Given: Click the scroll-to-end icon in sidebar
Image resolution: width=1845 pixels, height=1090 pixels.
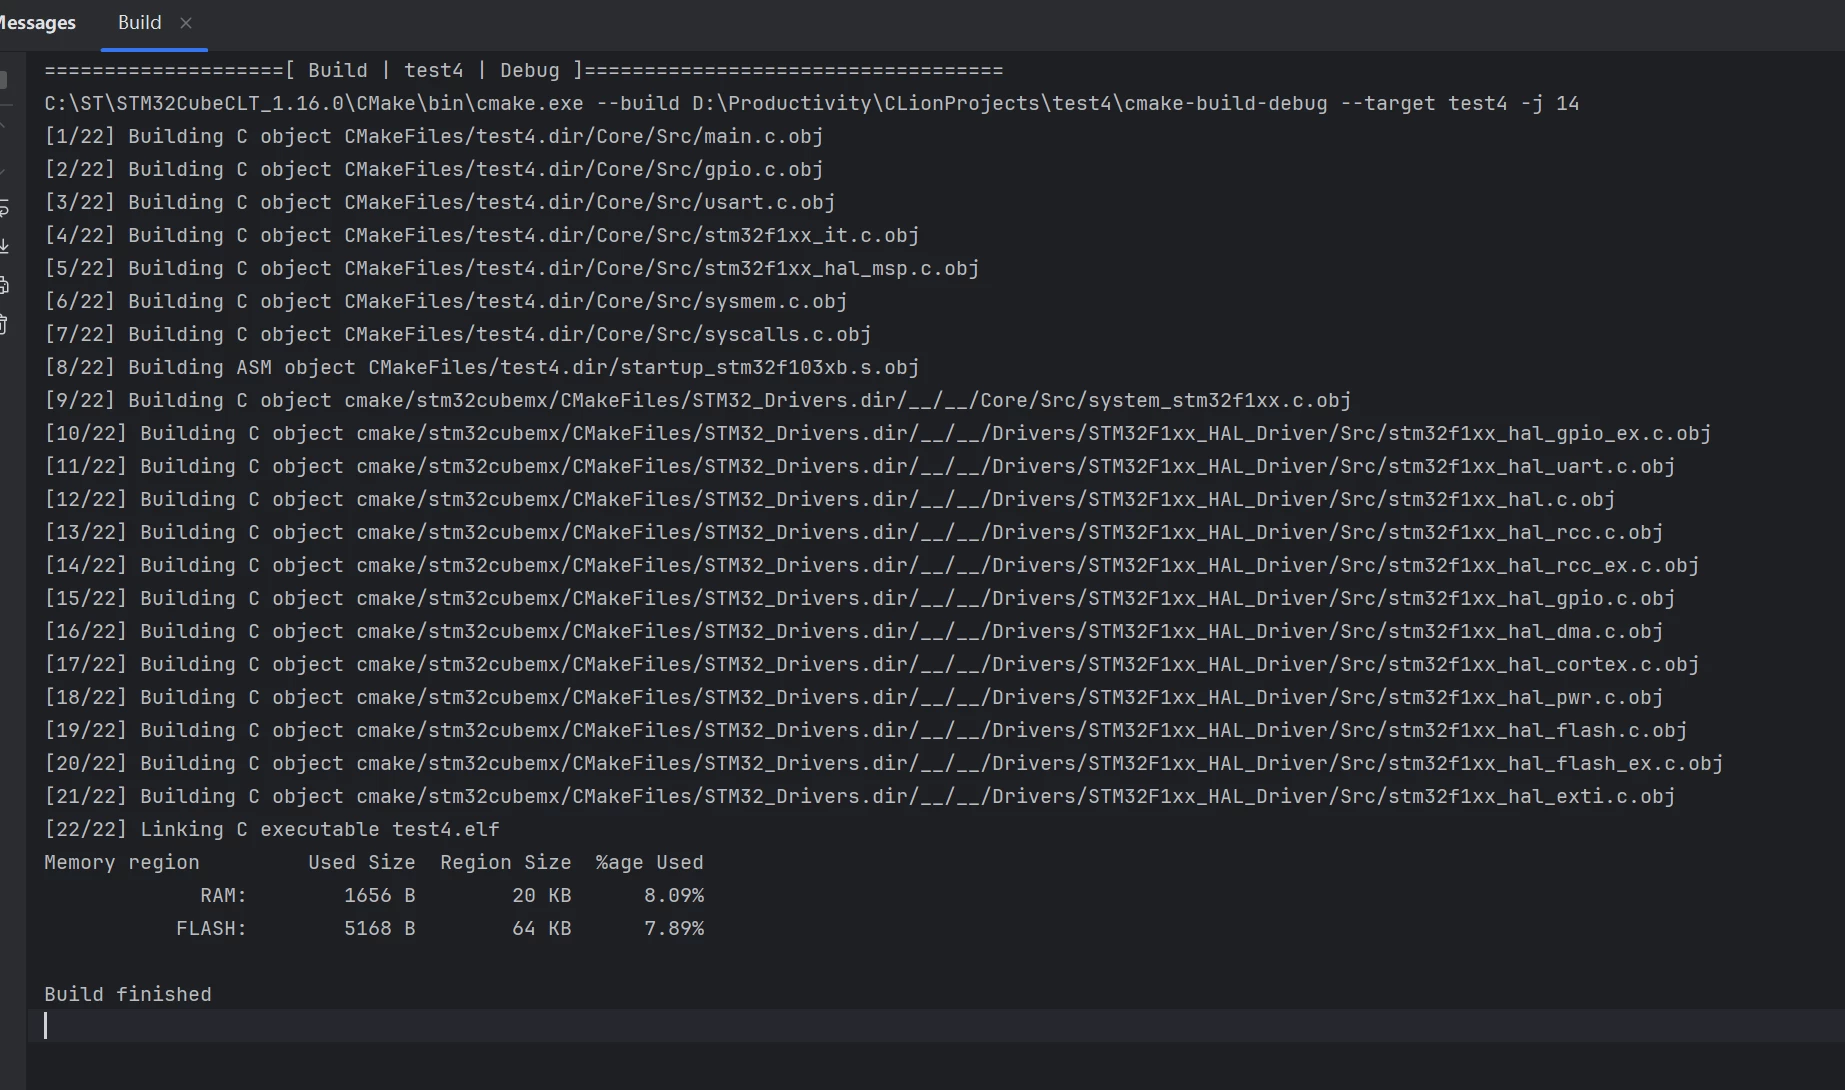Looking at the screenshot, I should point(4,246).
